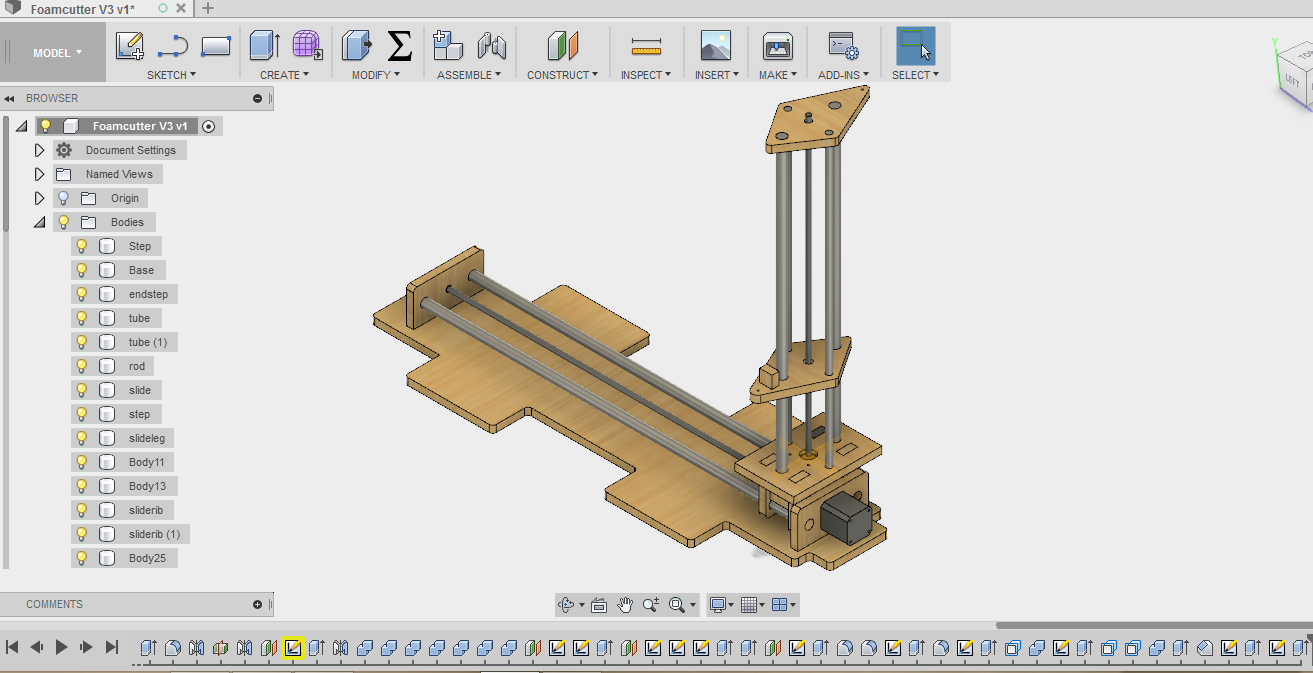Select the Pan tool in navigation bar
1313x673 pixels.
(x=624, y=604)
